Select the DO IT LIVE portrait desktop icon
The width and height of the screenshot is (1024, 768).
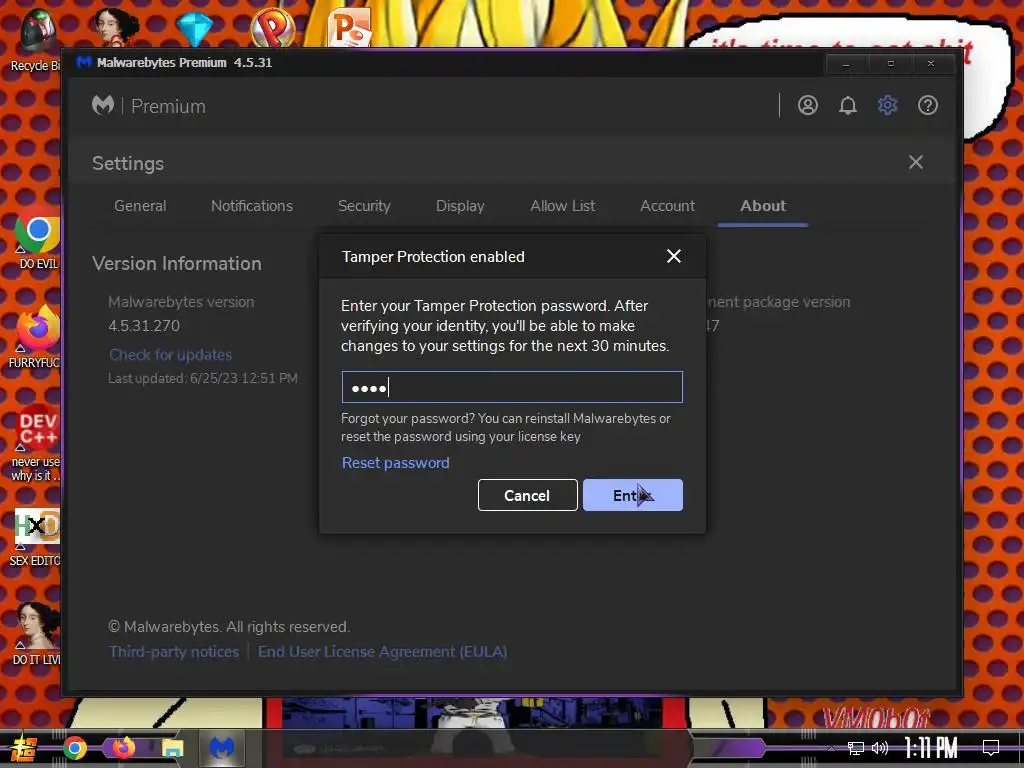(x=37, y=633)
